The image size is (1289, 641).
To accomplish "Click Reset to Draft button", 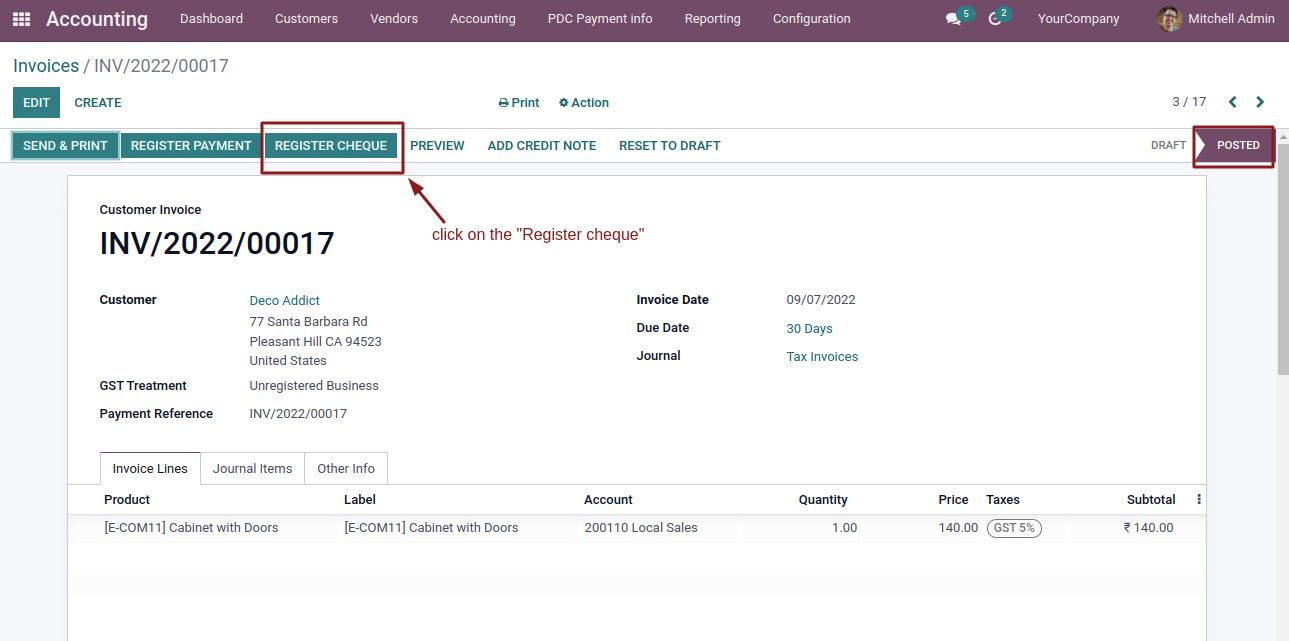I will click(670, 145).
